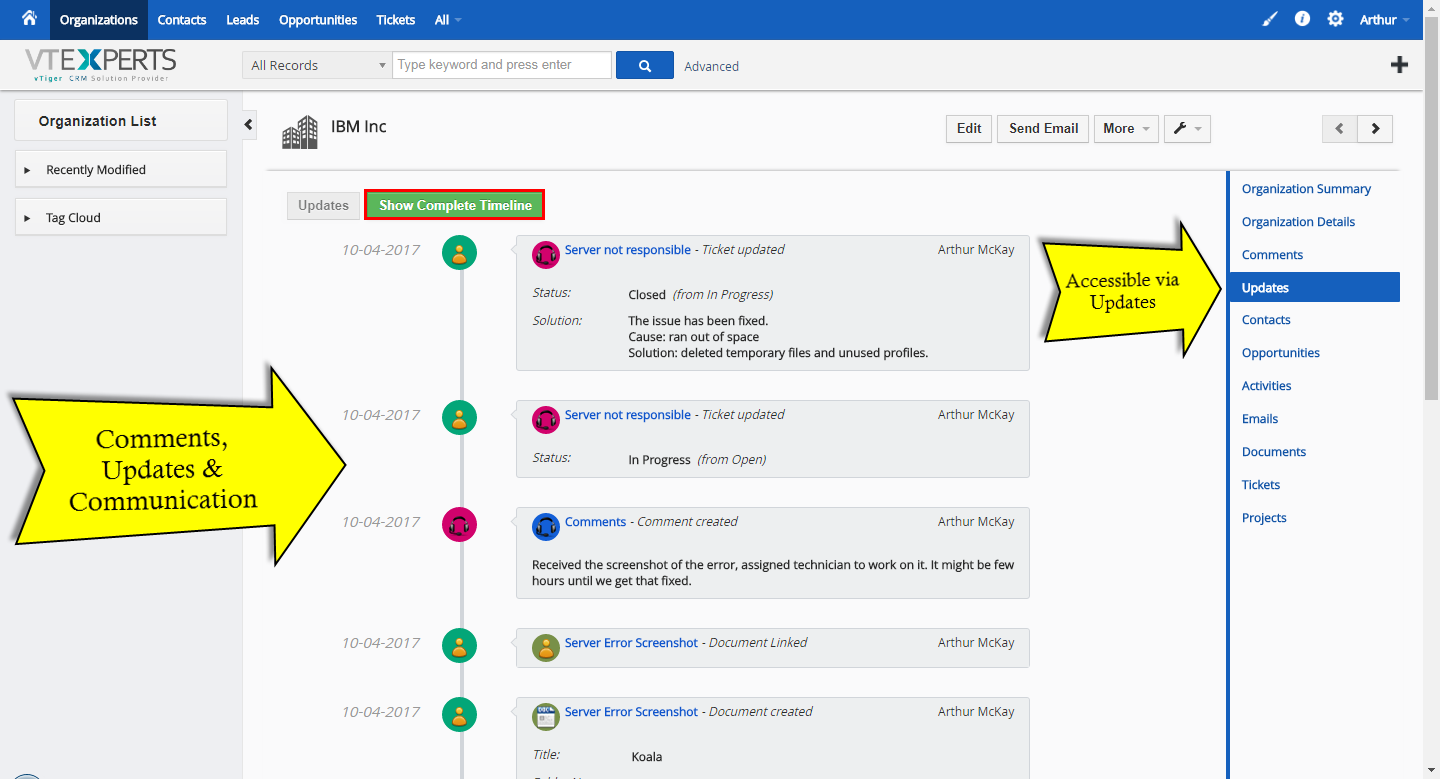Open the theme brush icon
Image resolution: width=1440 pixels, height=779 pixels.
[1269, 19]
